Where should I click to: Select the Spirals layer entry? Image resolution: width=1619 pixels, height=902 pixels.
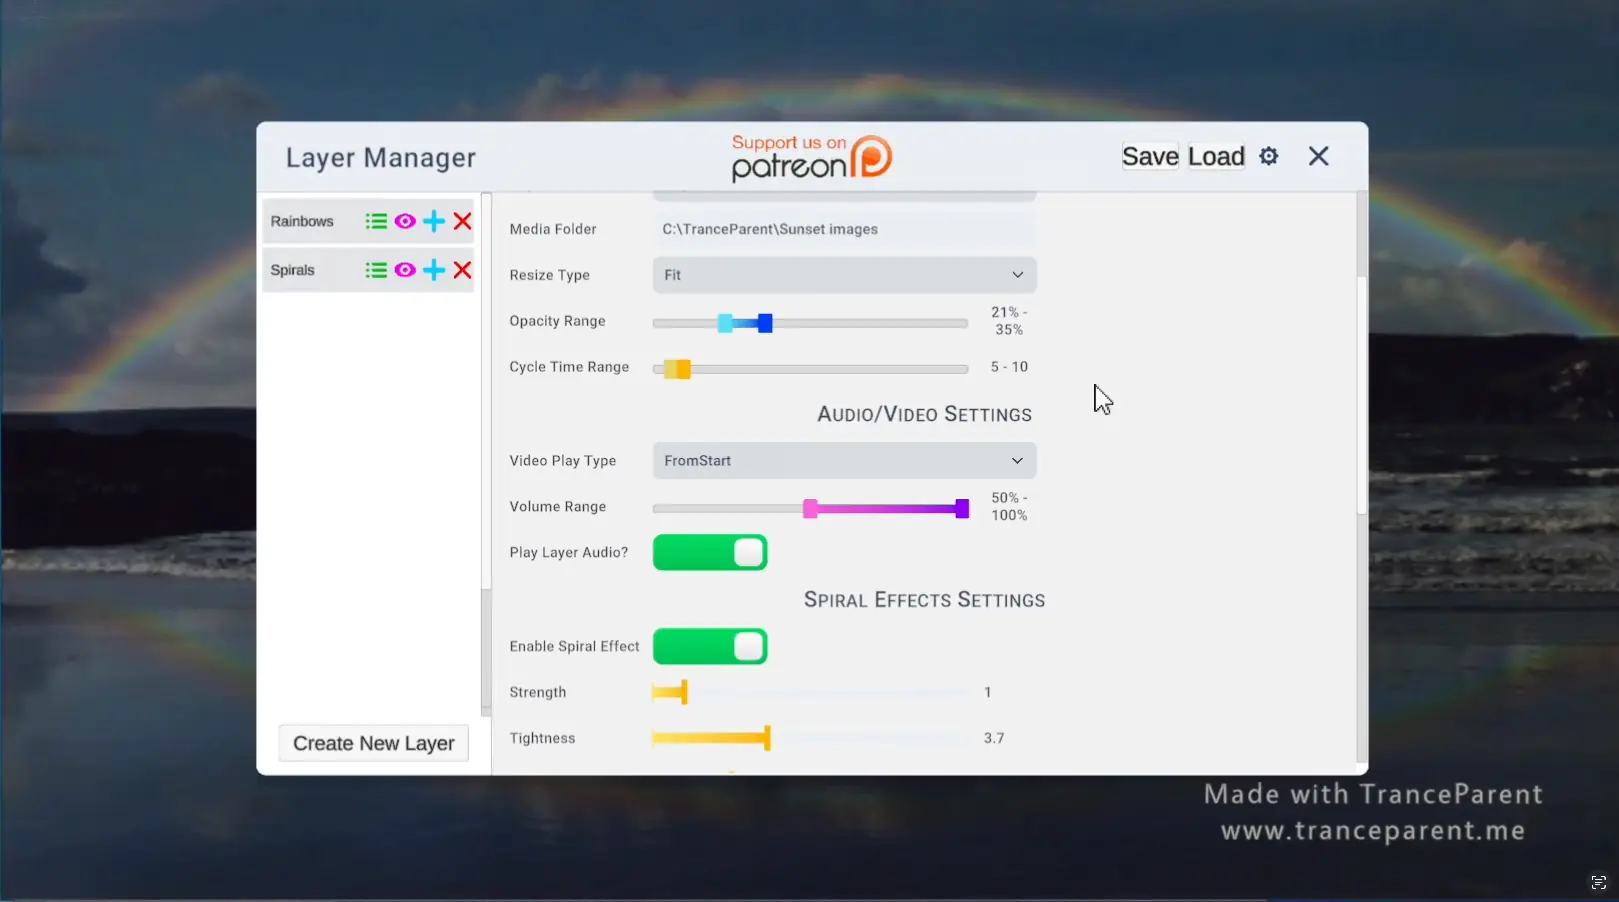coord(293,270)
